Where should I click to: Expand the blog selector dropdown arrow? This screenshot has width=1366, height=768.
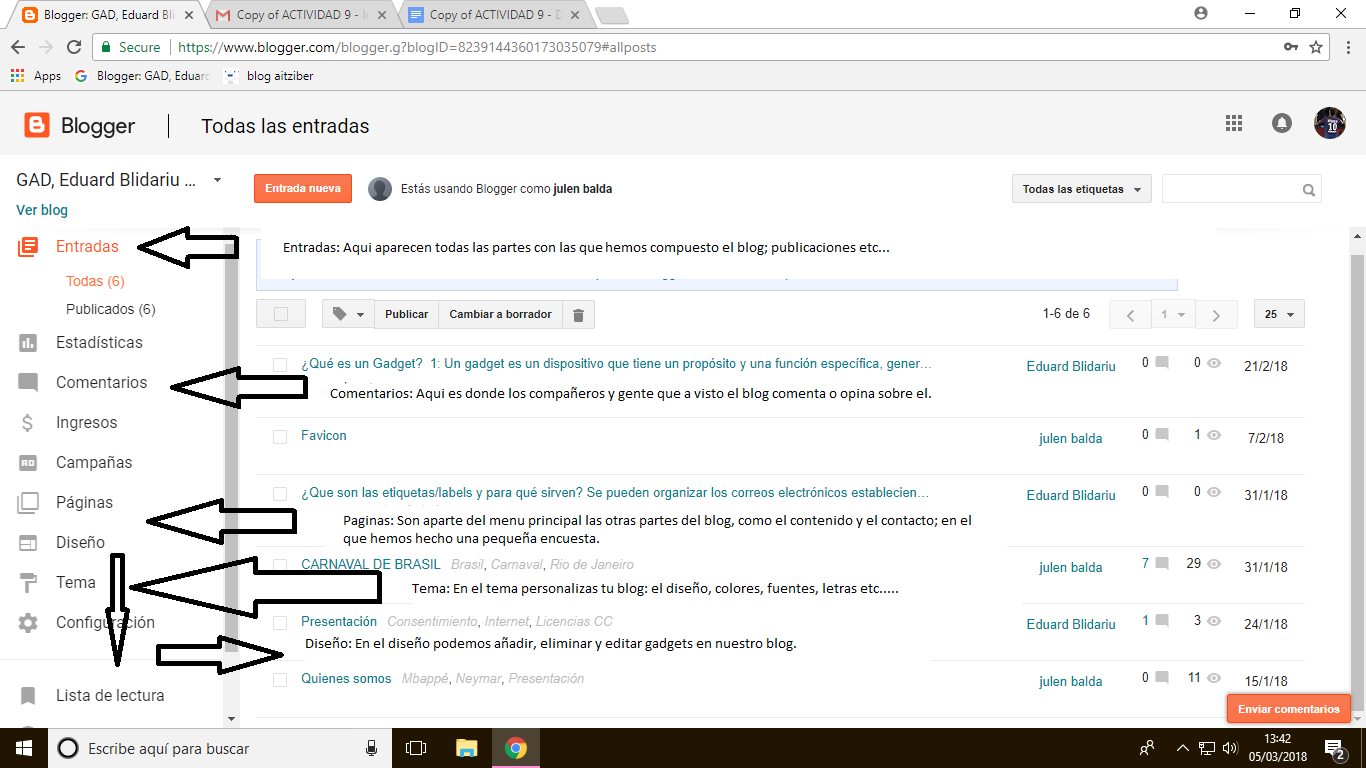click(x=218, y=181)
